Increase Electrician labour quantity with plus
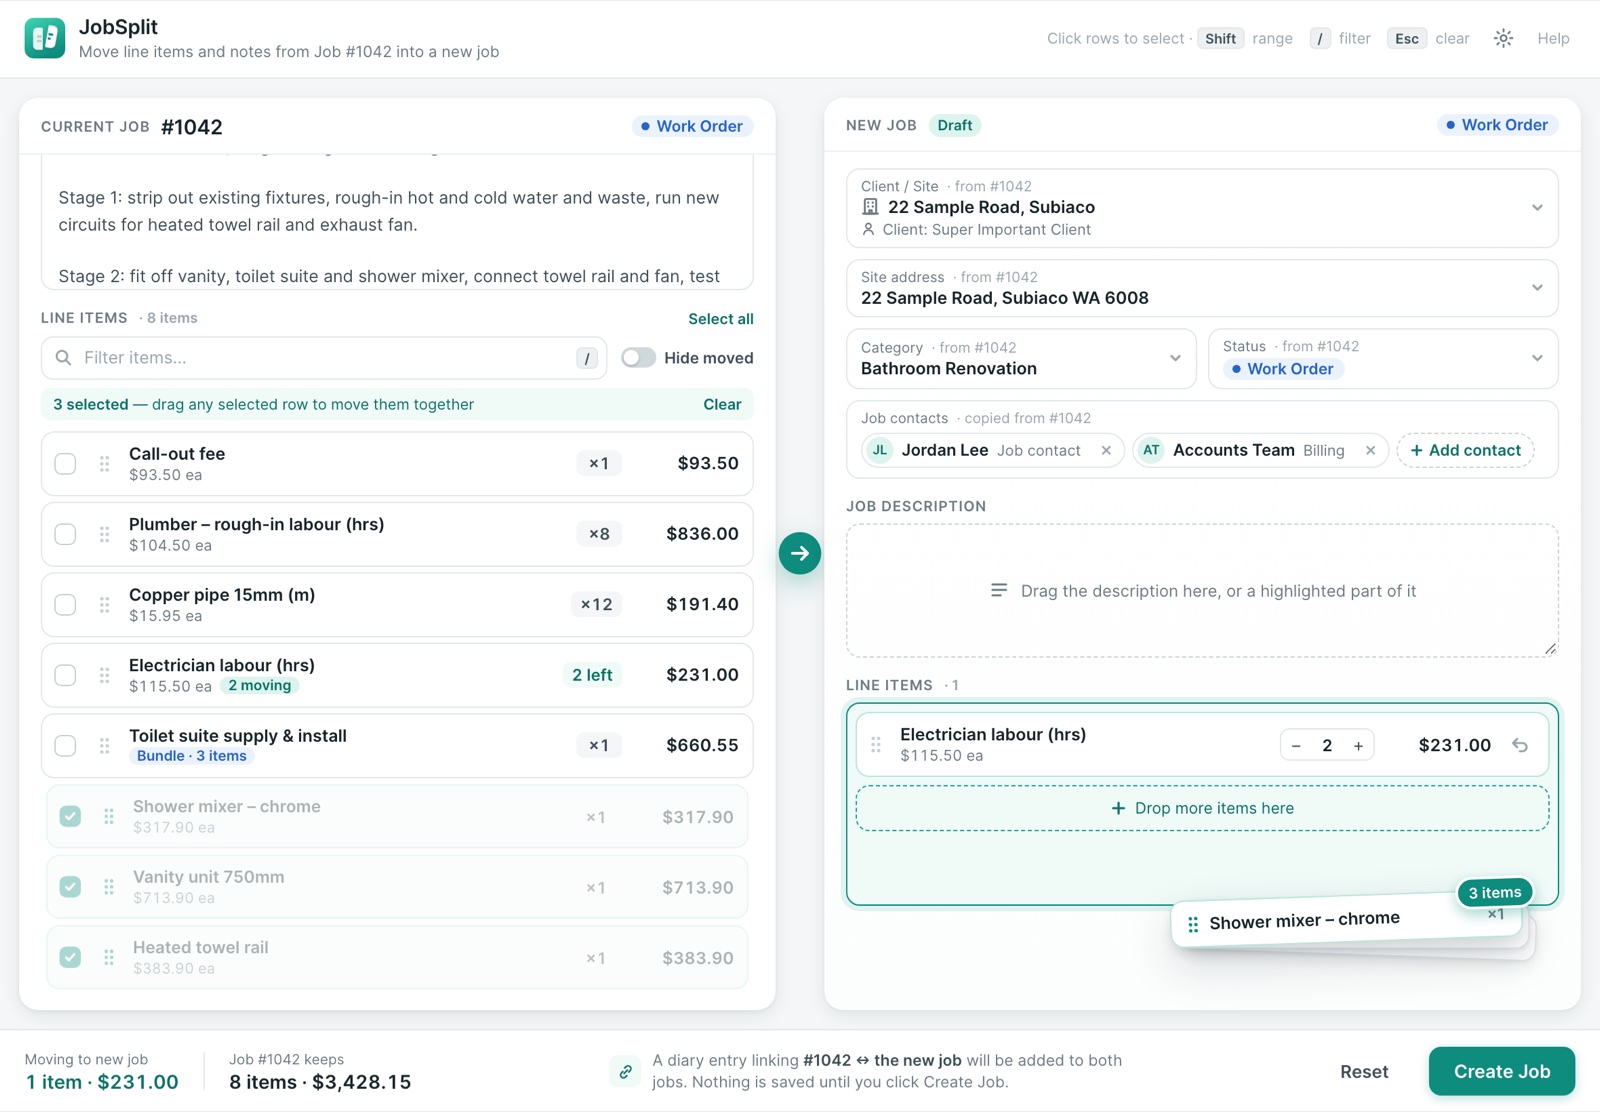1600x1112 pixels. pos(1358,746)
